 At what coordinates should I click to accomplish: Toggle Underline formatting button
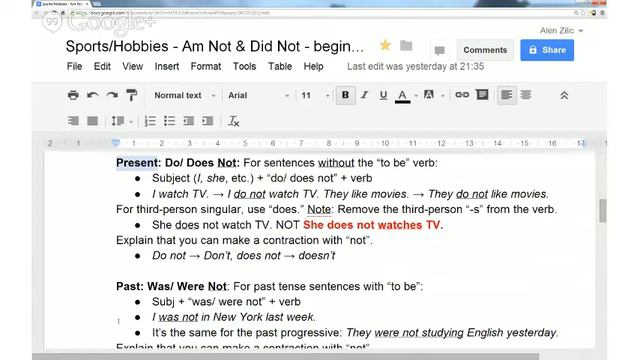(x=383, y=95)
